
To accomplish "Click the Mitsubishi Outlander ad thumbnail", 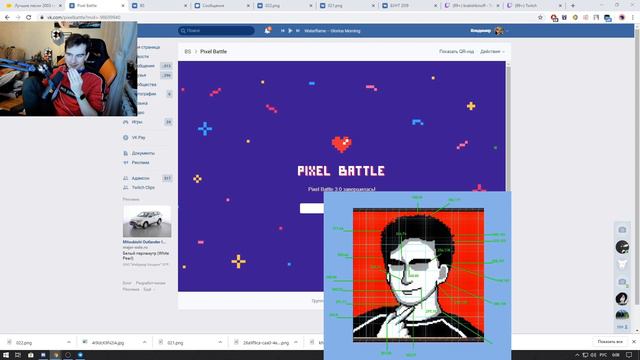I will (x=147, y=221).
